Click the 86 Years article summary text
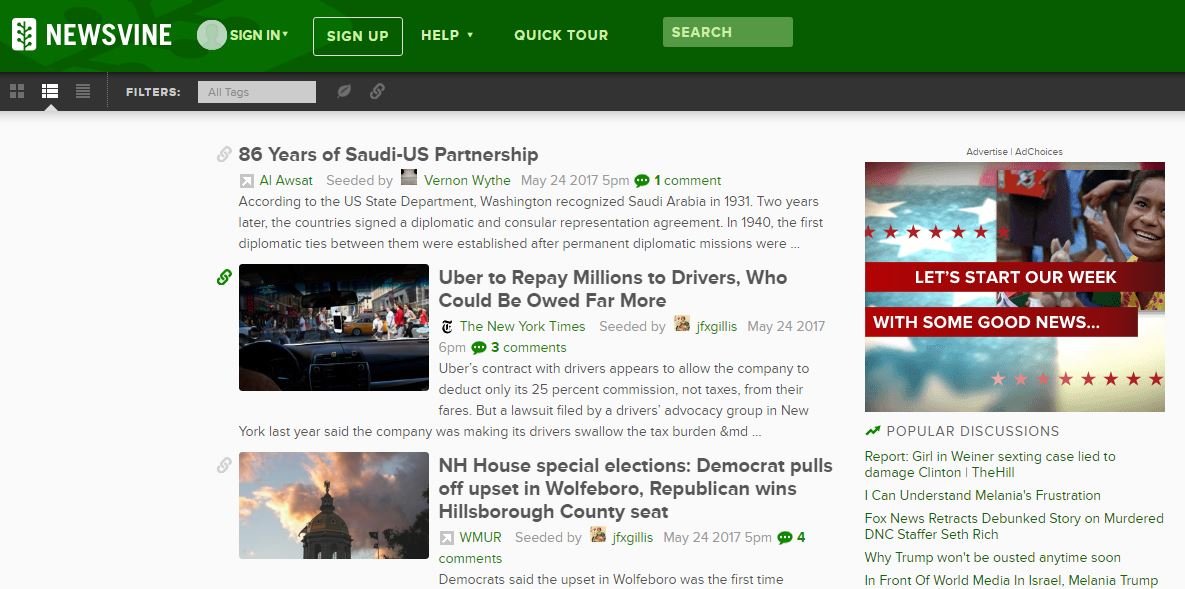Viewport: 1185px width, 589px height. point(531,223)
